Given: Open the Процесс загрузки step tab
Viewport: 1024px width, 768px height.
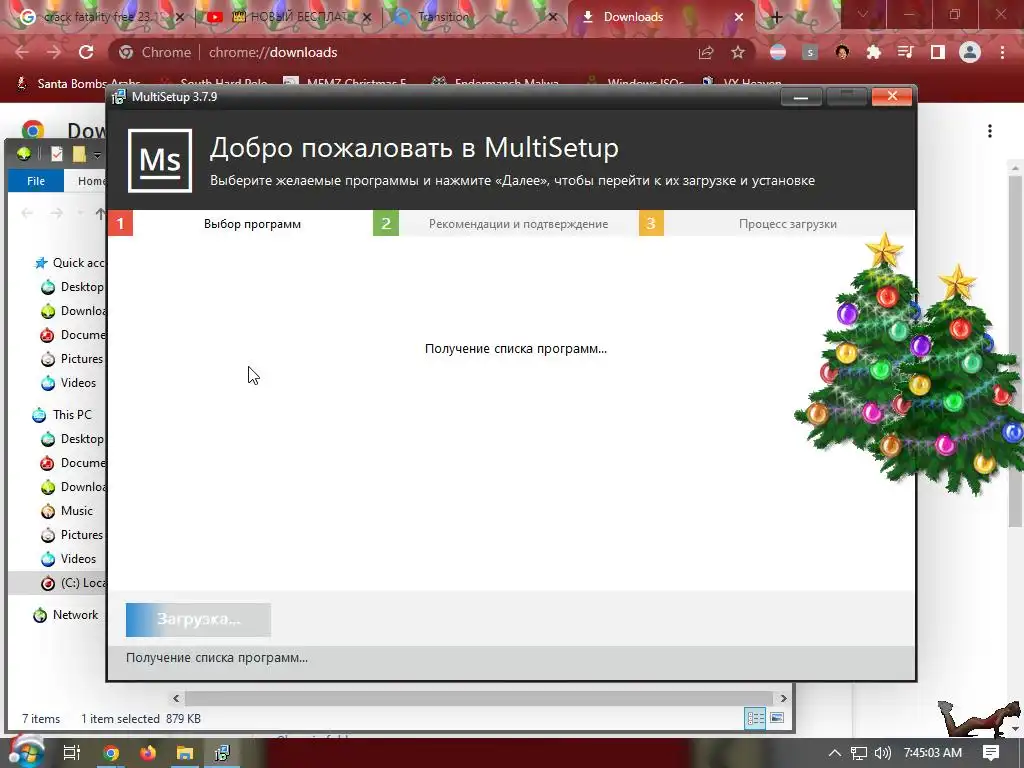Looking at the screenshot, I should (788, 223).
